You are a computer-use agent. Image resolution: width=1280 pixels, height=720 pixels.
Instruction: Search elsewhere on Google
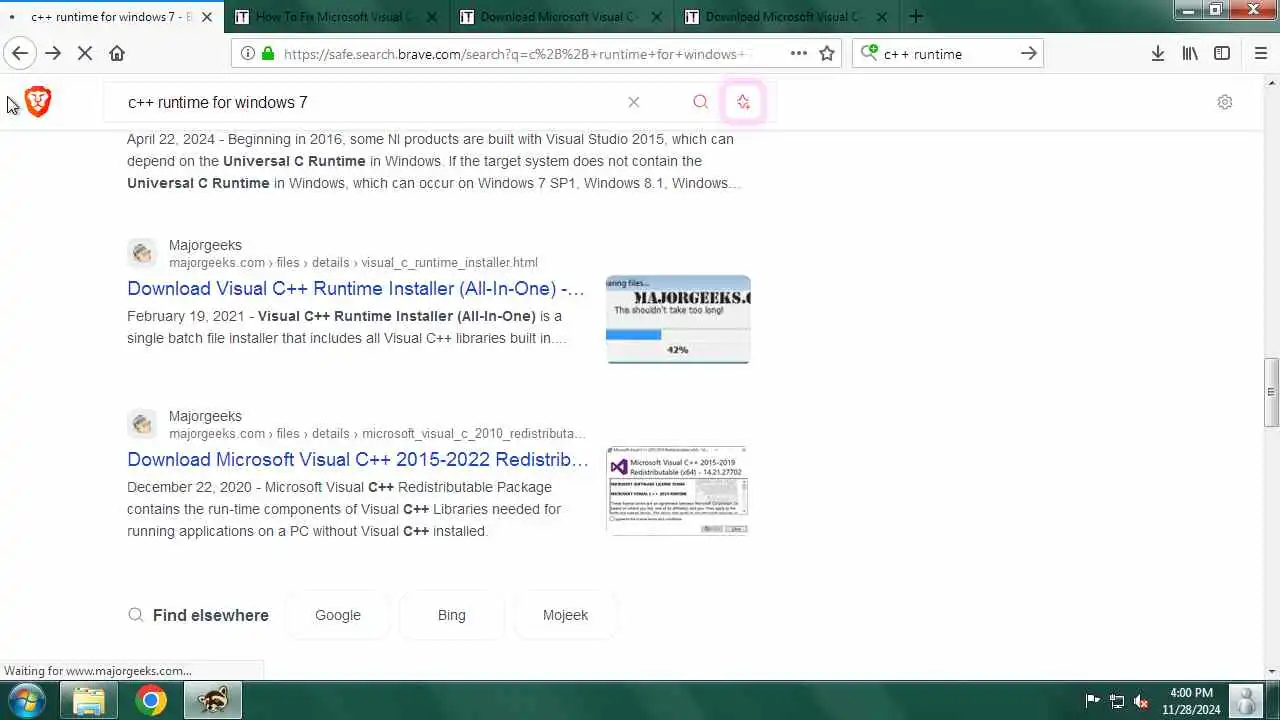coord(338,615)
